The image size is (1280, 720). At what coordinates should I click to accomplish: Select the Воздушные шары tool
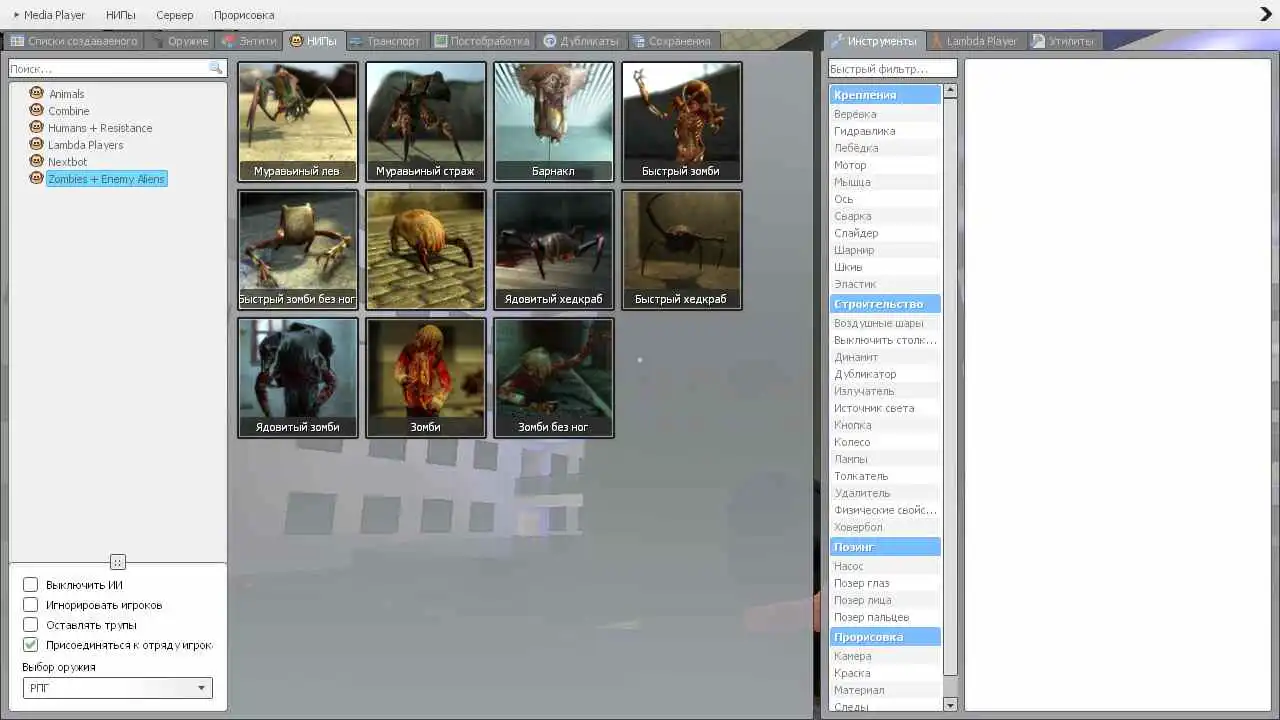pyautogui.click(x=885, y=323)
